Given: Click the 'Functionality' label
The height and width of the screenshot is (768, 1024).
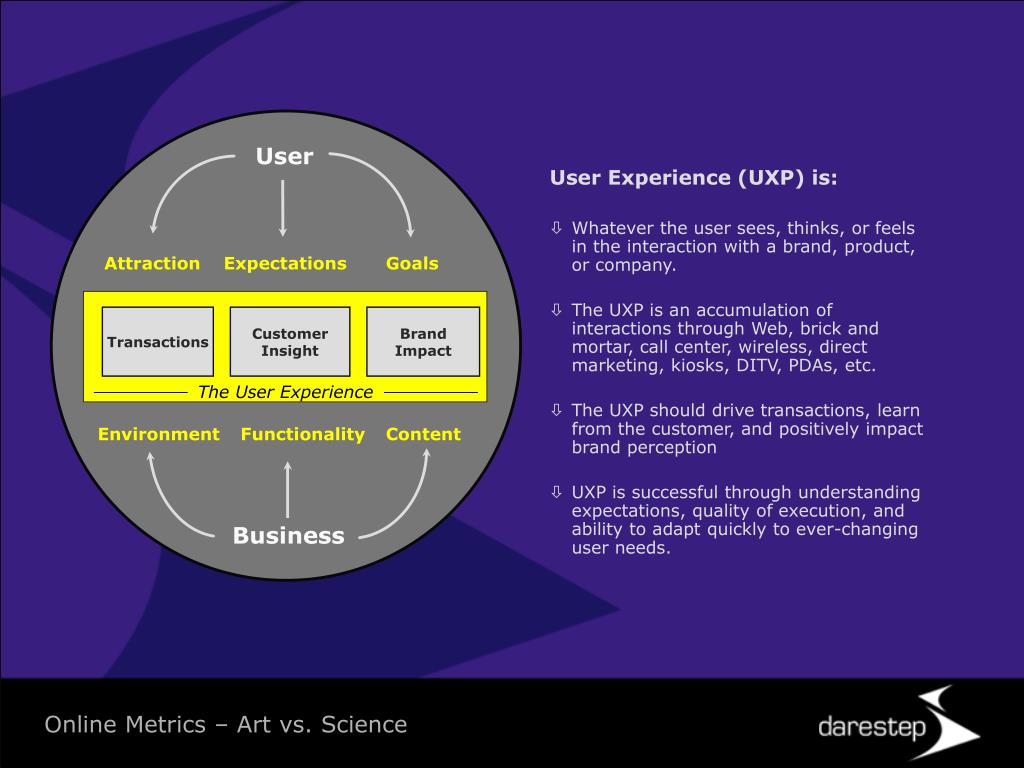Looking at the screenshot, I should (x=302, y=434).
